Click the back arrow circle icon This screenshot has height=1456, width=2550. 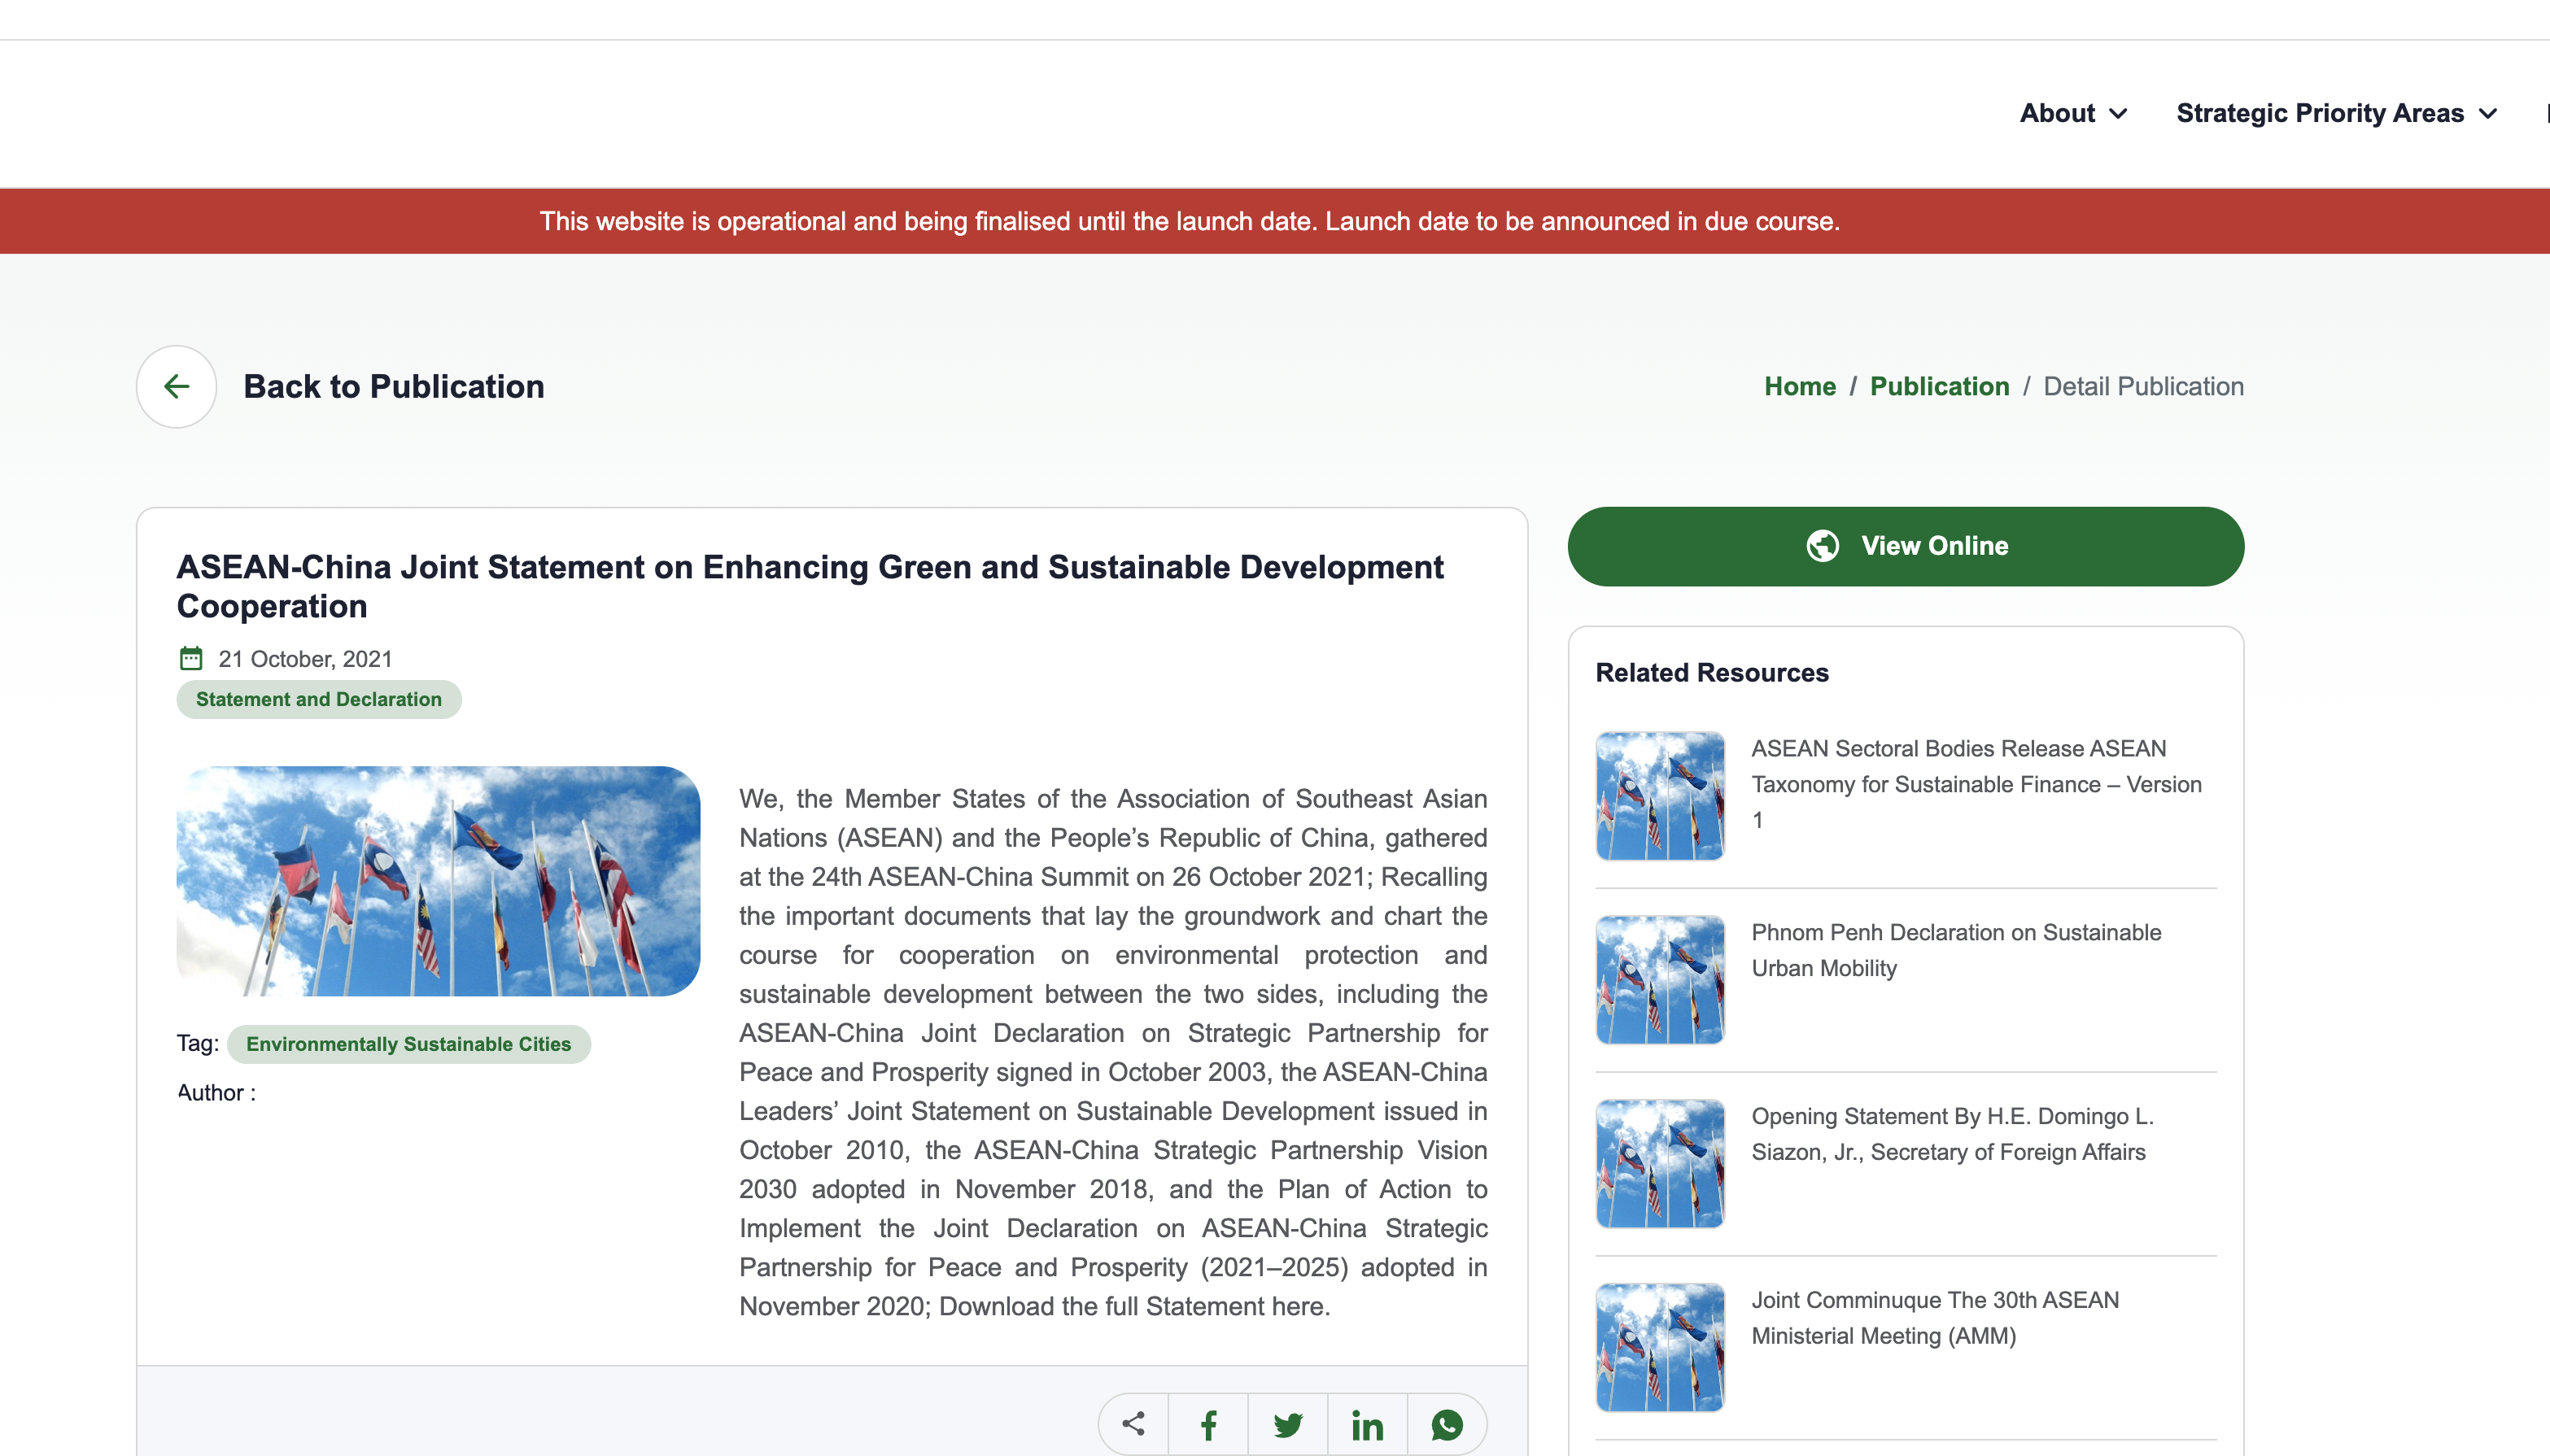click(x=176, y=387)
